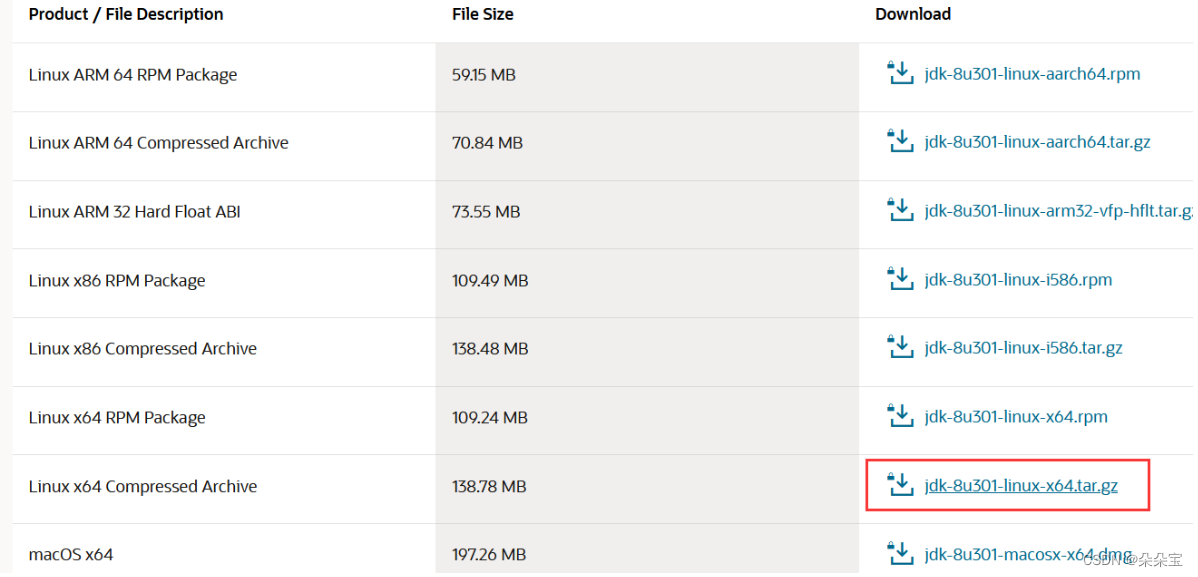The height and width of the screenshot is (577, 1198).
Task: Click the File Size column header
Action: pos(482,14)
